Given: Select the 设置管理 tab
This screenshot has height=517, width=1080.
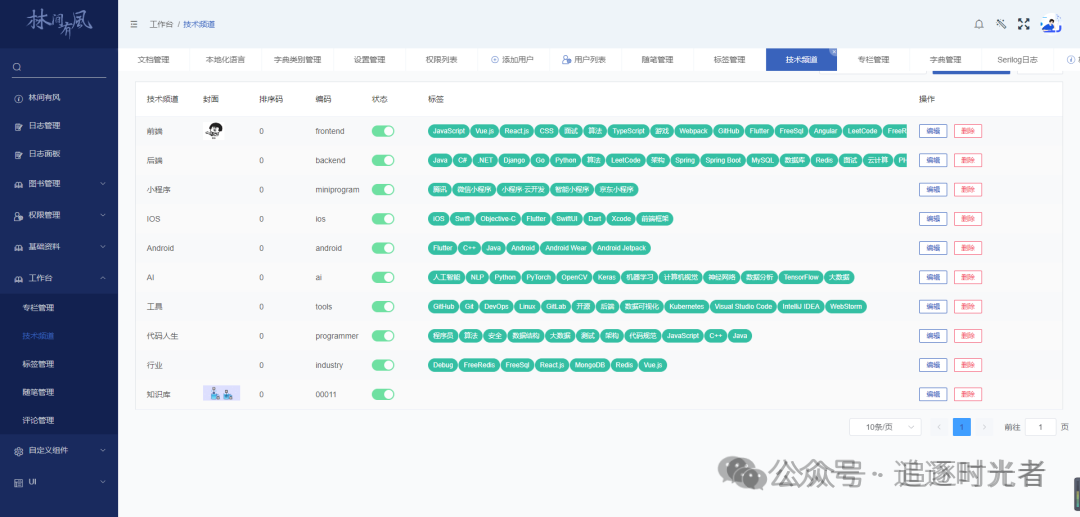Looking at the screenshot, I should click(x=369, y=60).
